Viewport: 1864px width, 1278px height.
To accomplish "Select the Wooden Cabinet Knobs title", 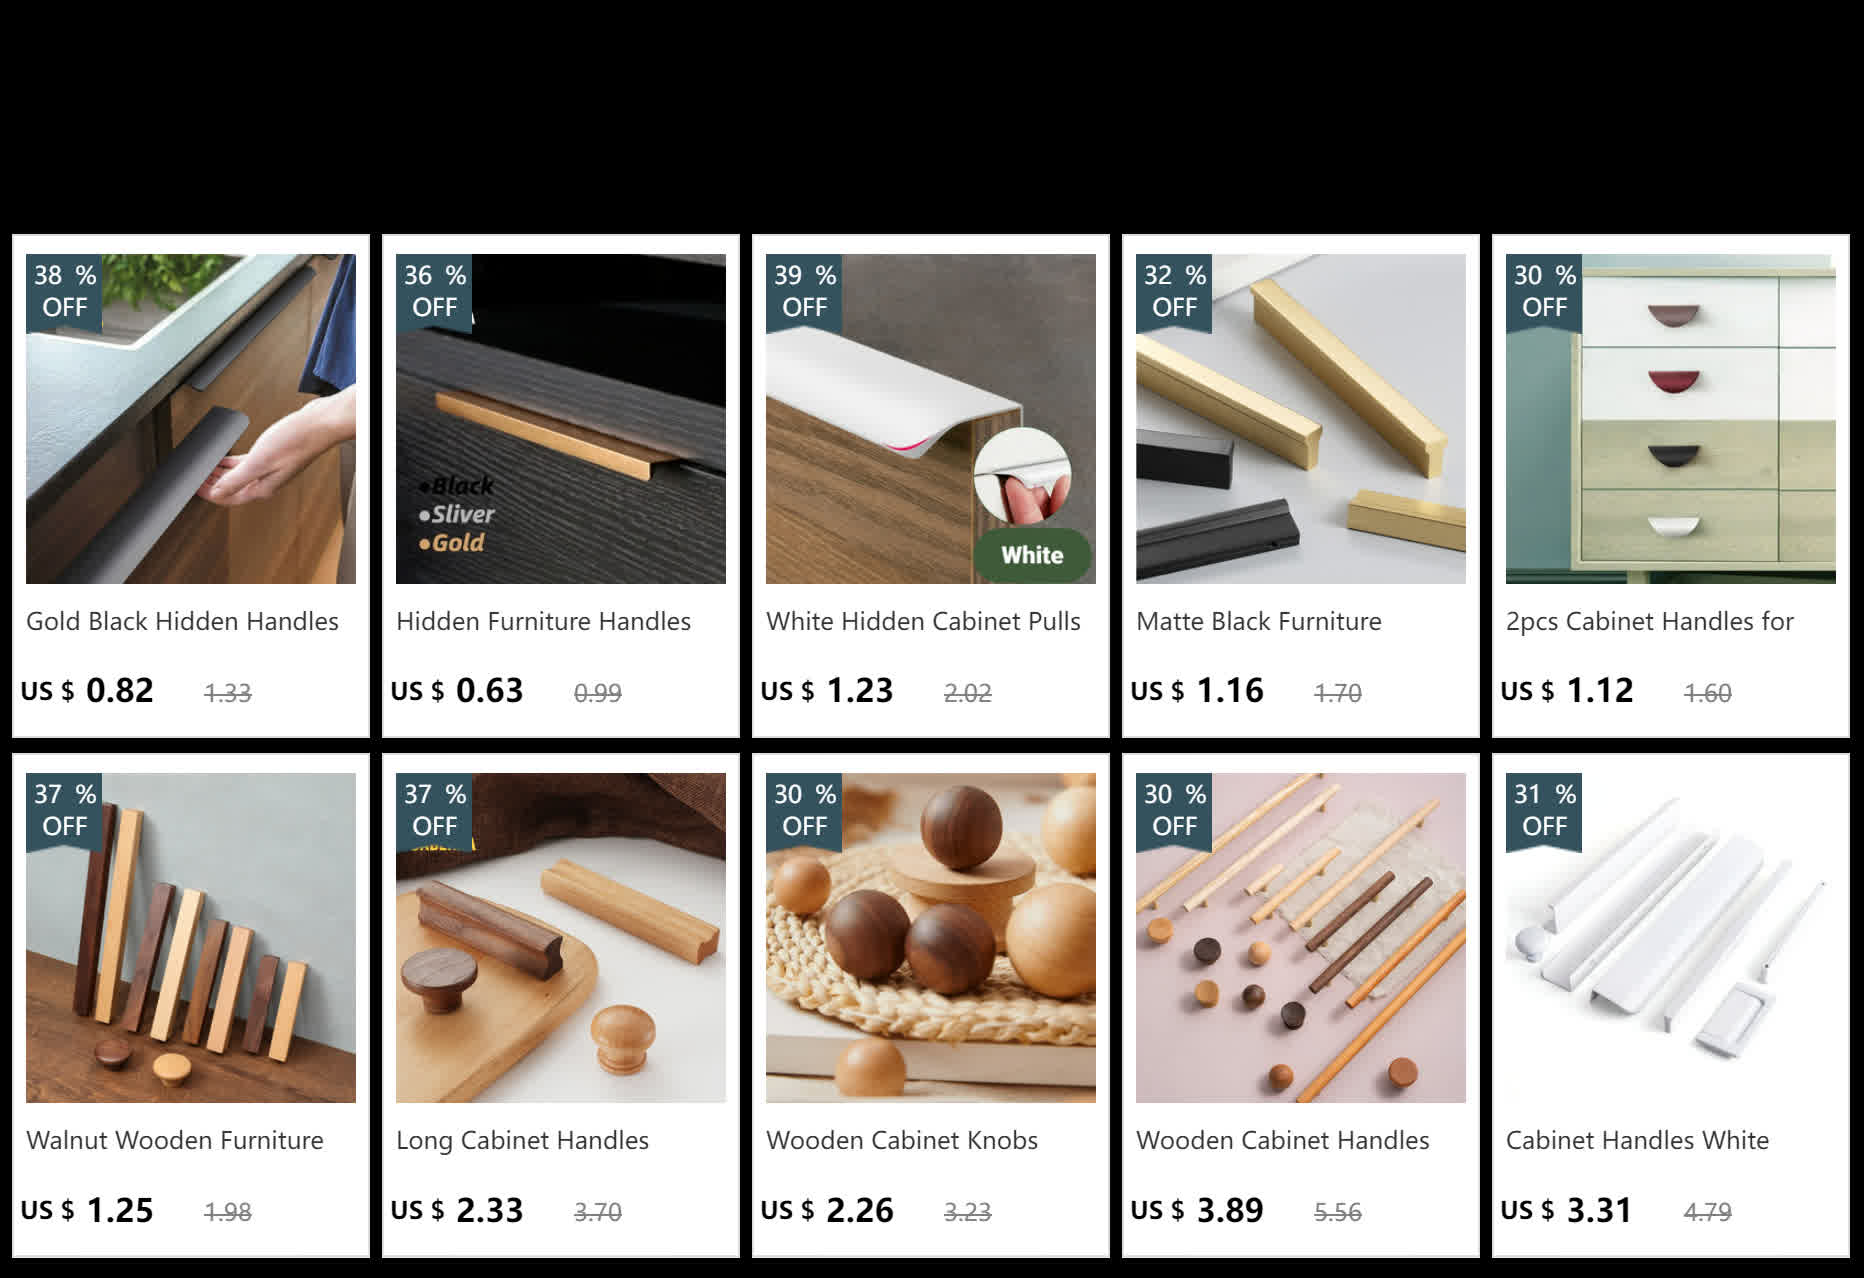I will click(902, 1140).
